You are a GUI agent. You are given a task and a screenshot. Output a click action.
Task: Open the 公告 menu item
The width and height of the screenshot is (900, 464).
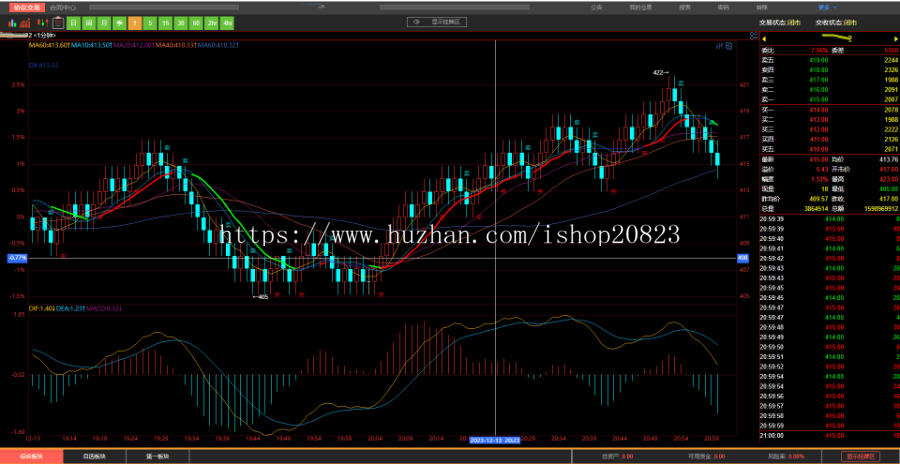point(597,7)
